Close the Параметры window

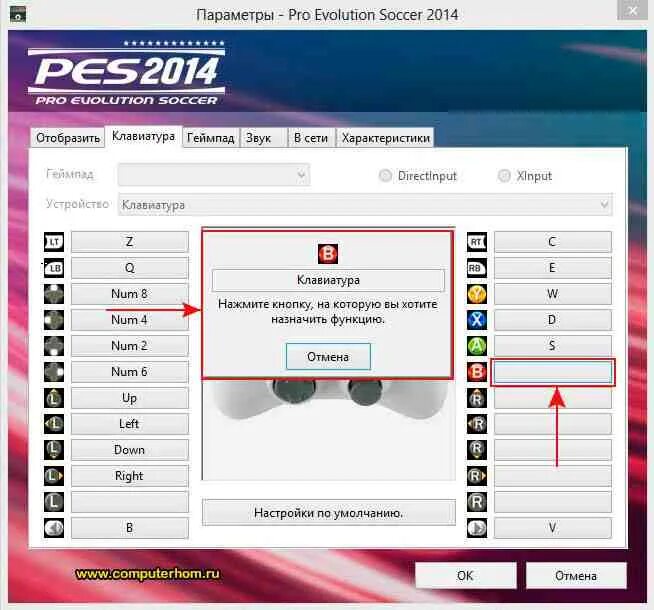click(x=632, y=10)
